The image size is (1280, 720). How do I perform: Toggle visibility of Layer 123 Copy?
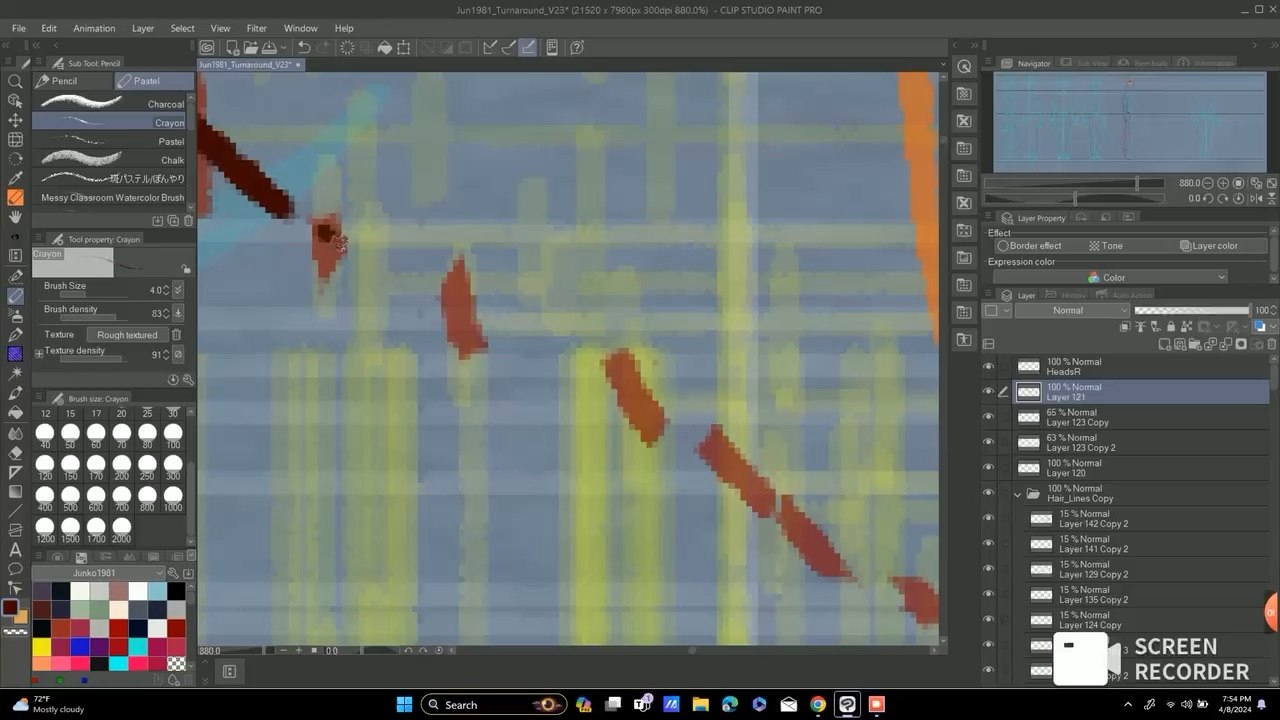click(989, 417)
